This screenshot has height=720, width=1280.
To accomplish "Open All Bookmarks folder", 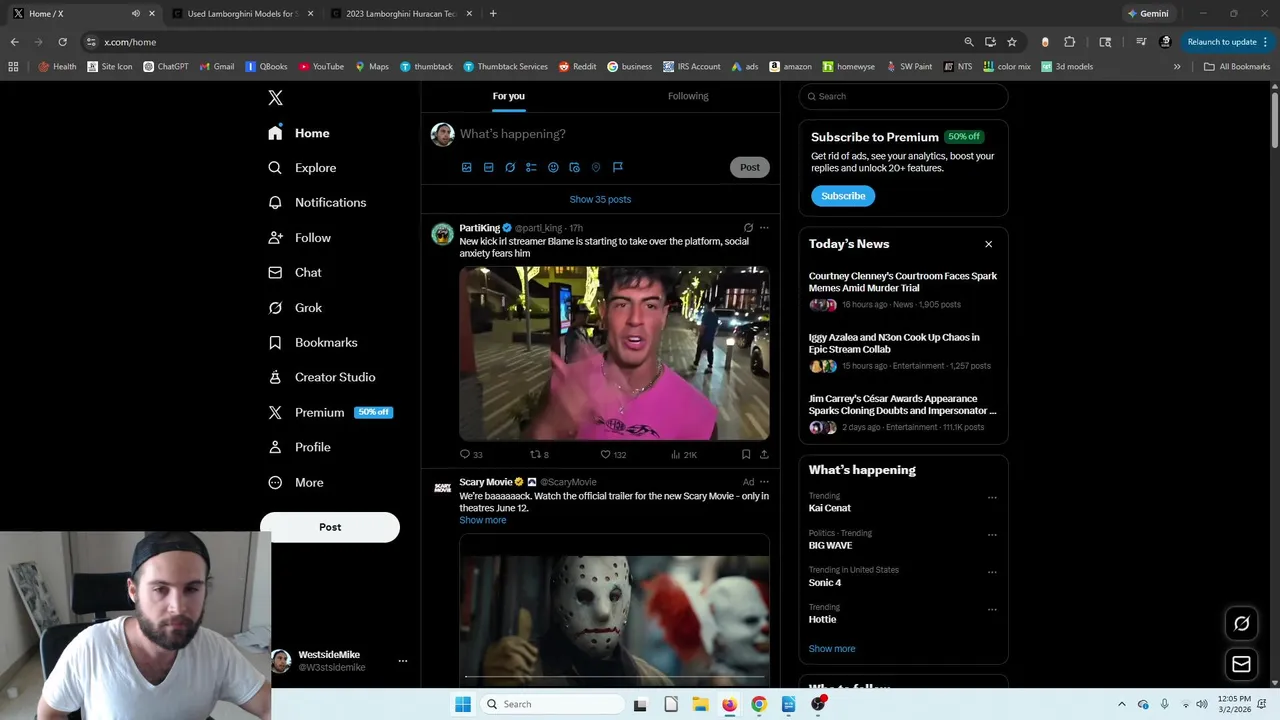I will pyautogui.click(x=1237, y=67).
